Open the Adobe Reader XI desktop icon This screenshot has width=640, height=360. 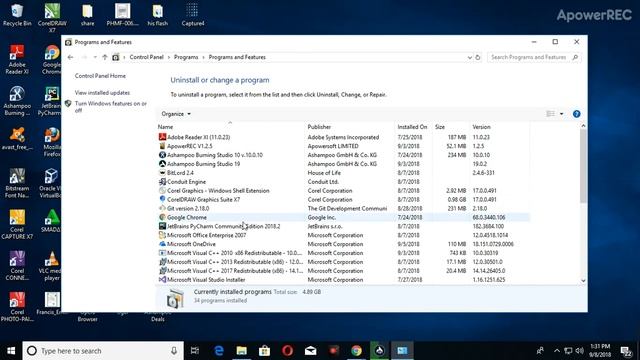coord(17,59)
